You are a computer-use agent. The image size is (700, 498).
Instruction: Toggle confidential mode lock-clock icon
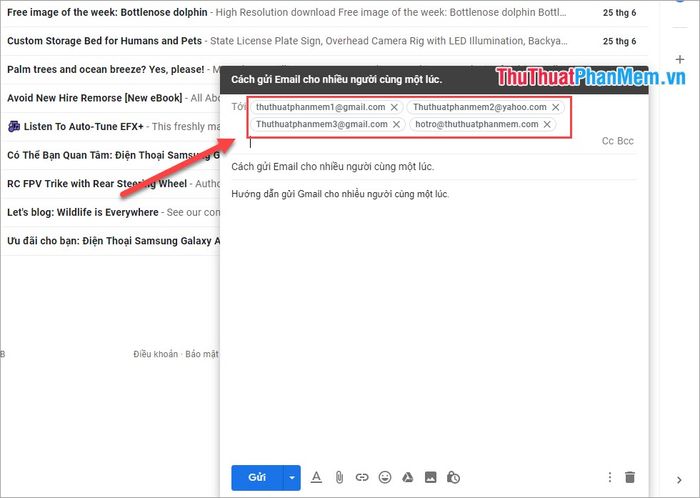tap(453, 477)
